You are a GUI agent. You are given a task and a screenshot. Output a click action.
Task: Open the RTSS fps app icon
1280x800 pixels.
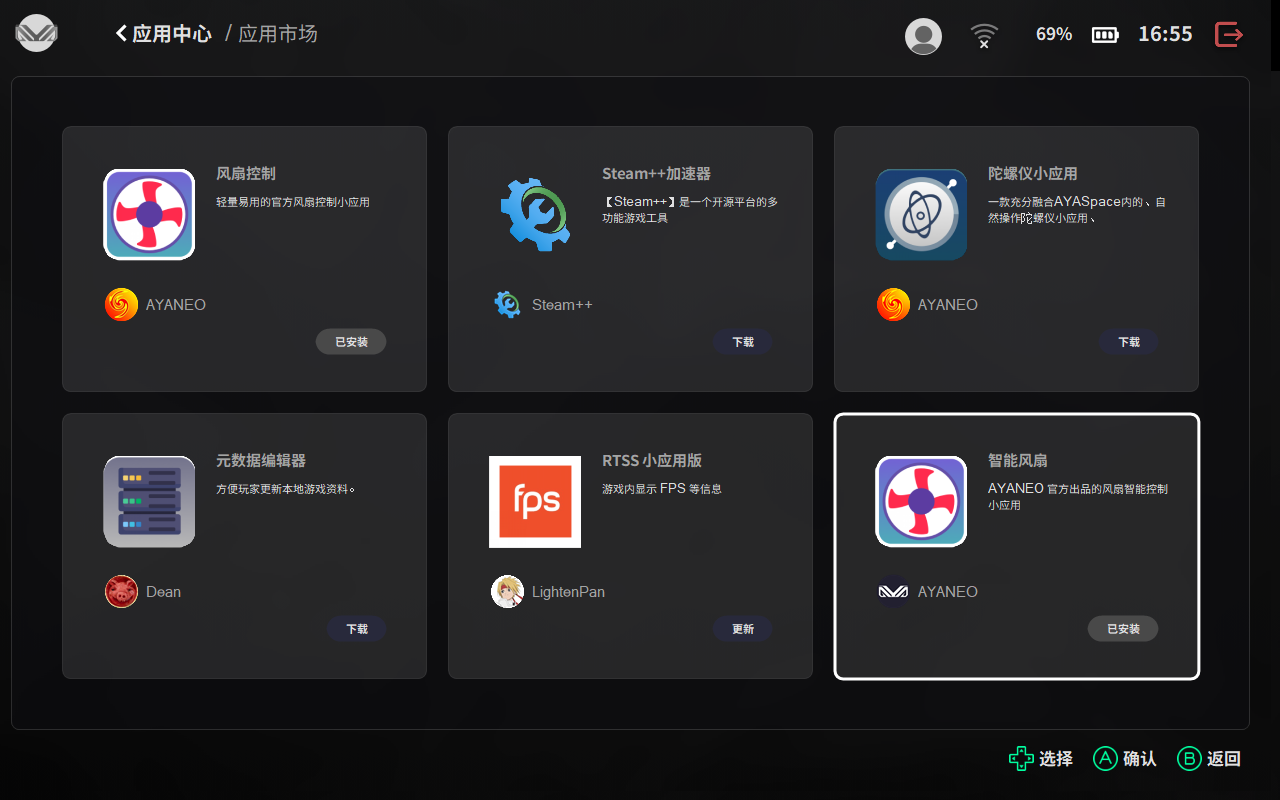pos(535,501)
